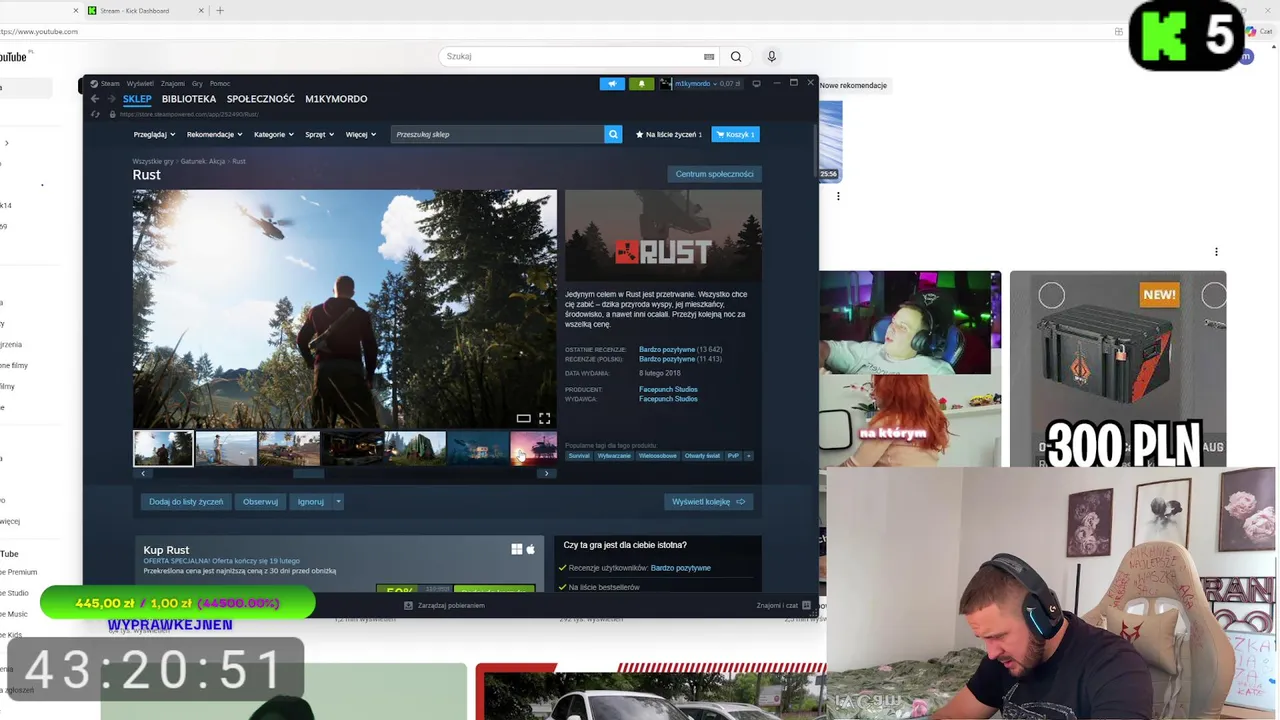
Task: Click the Steam logo menu in the title bar
Action: [x=104, y=84]
